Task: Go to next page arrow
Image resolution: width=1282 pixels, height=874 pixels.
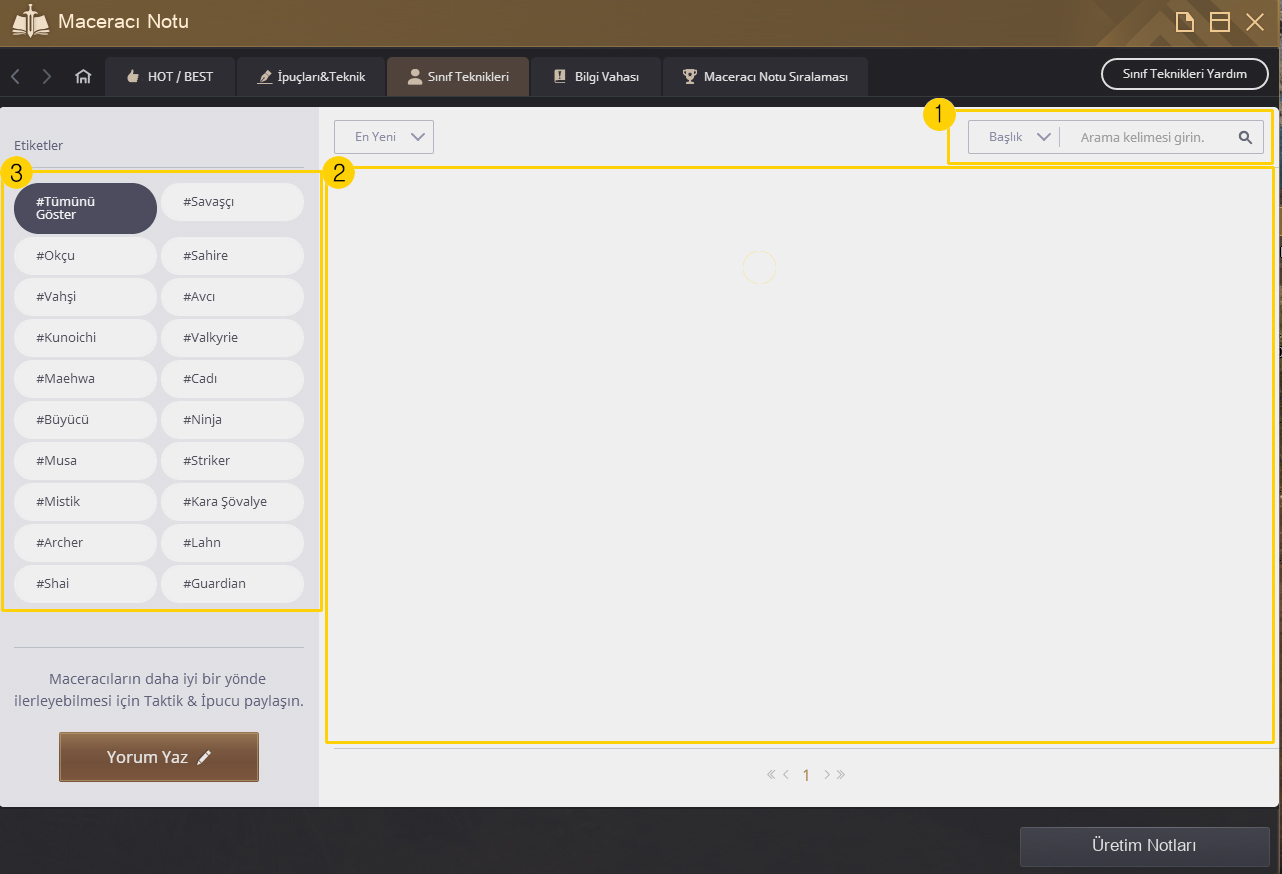Action: [827, 774]
